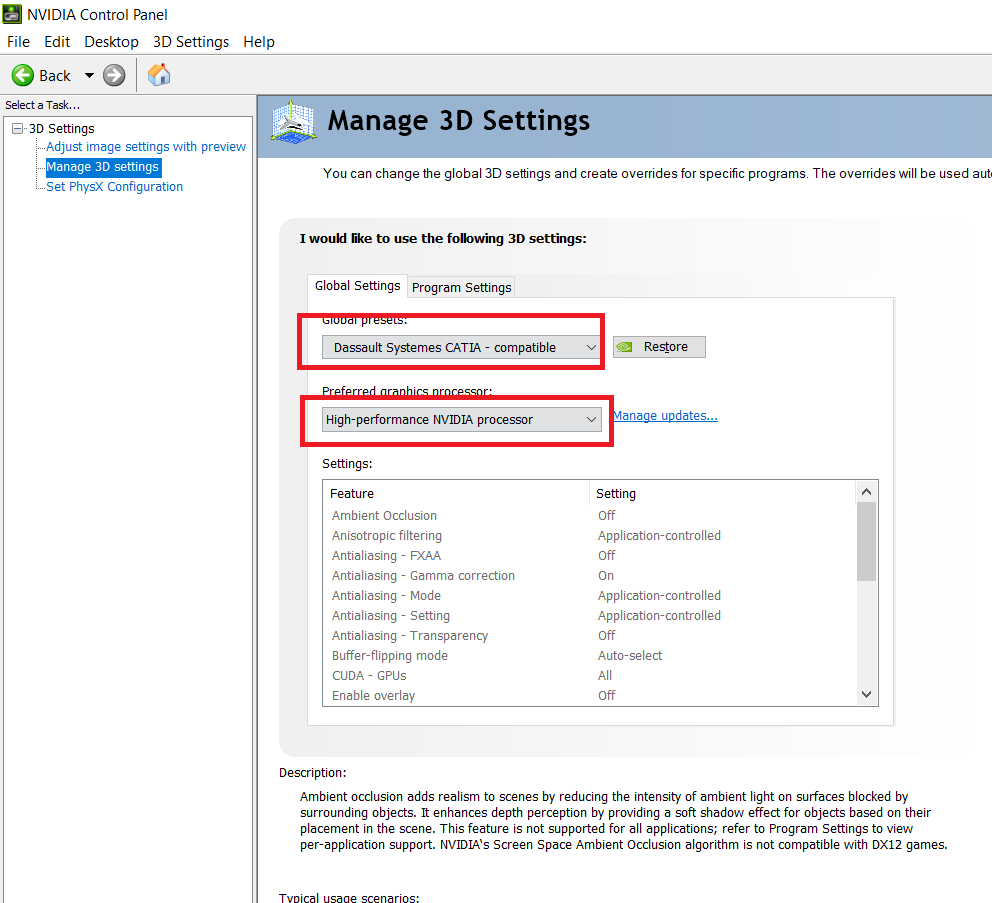The width and height of the screenshot is (992, 903).
Task: Select the Ambient Occlusion feature row
Action: [x=590, y=516]
